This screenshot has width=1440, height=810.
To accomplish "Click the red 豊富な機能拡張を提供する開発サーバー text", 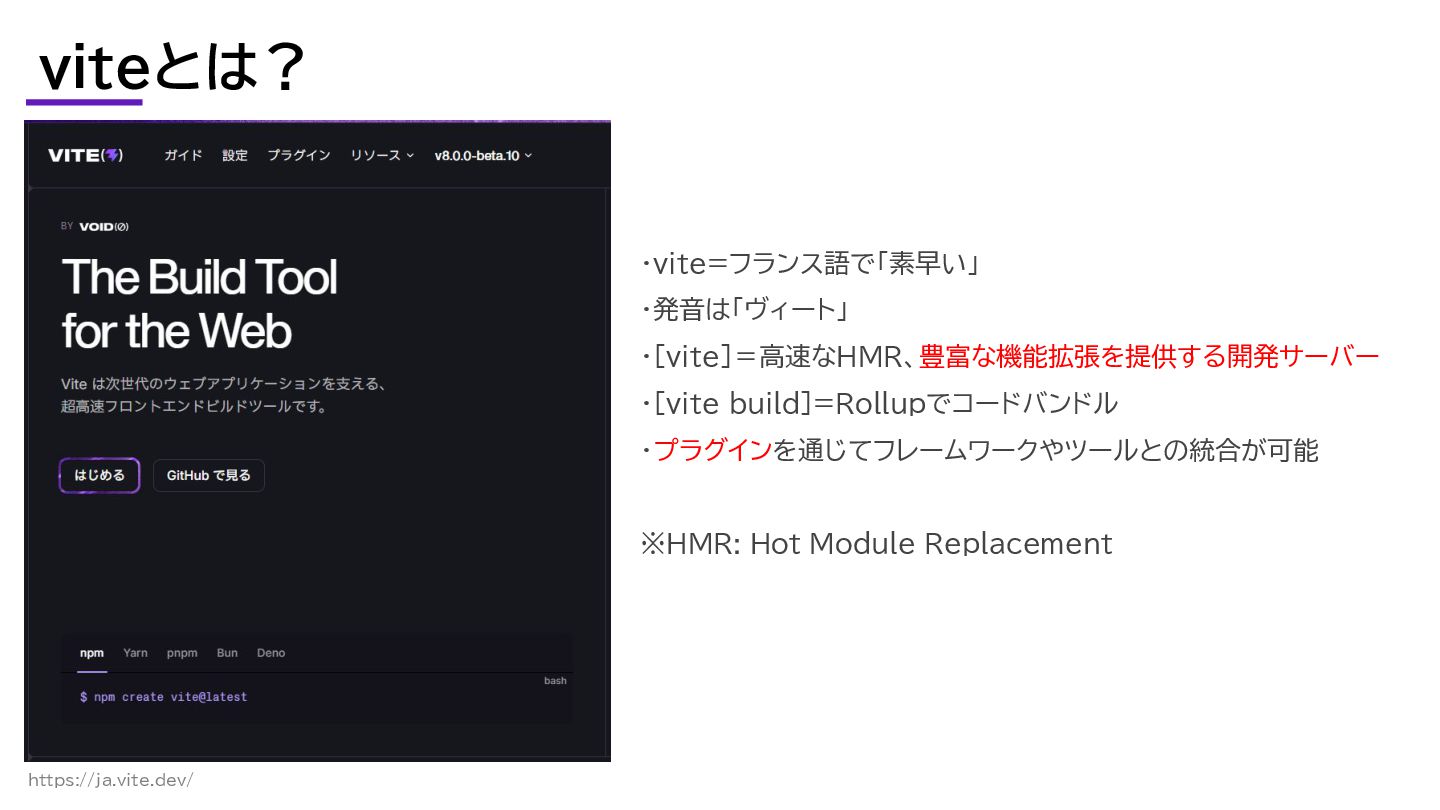I will 1149,357.
